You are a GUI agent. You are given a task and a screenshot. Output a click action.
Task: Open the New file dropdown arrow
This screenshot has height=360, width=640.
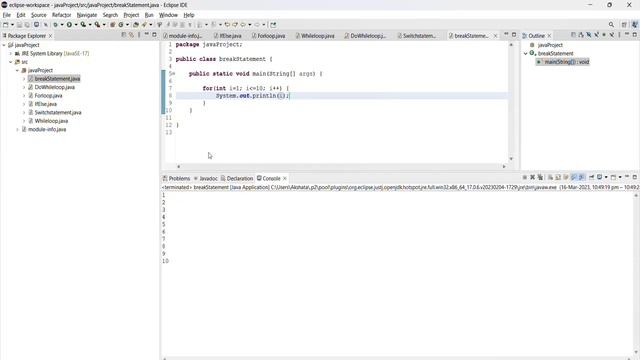point(12,24)
